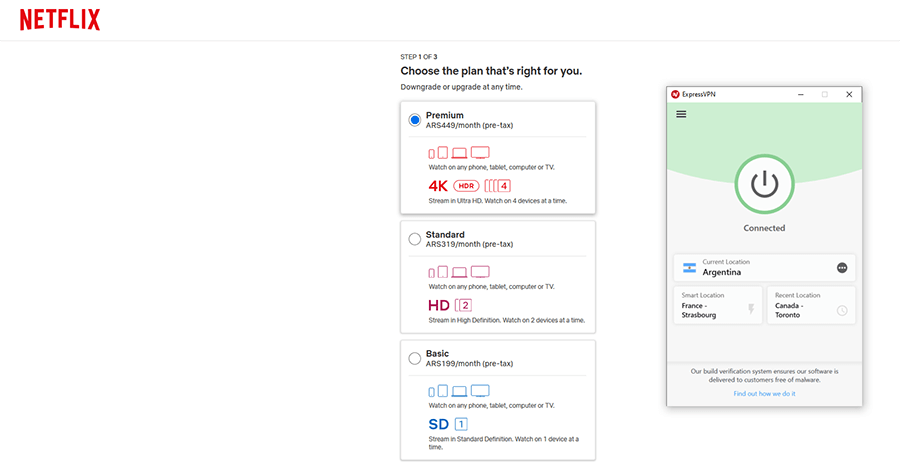Click the 'STEP 1 OF 3' label
This screenshot has height=468, width=900.
coord(419,57)
